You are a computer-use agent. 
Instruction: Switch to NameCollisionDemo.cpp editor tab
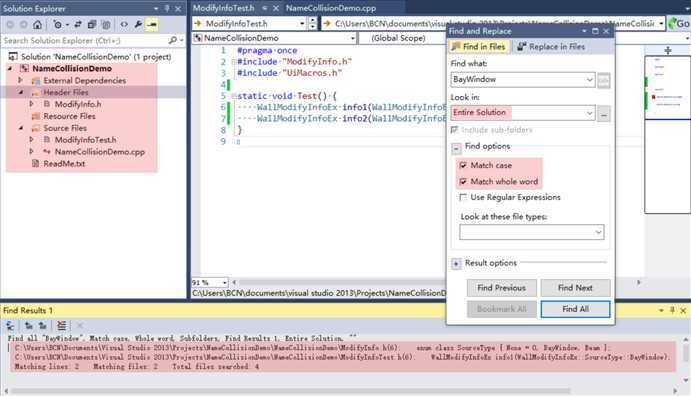(x=331, y=8)
